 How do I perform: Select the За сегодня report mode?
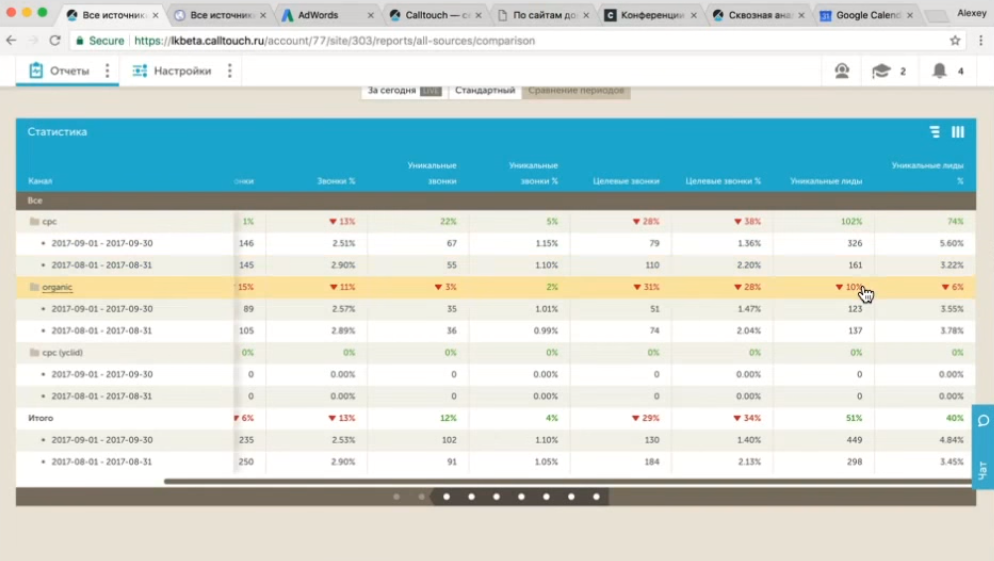click(x=404, y=91)
